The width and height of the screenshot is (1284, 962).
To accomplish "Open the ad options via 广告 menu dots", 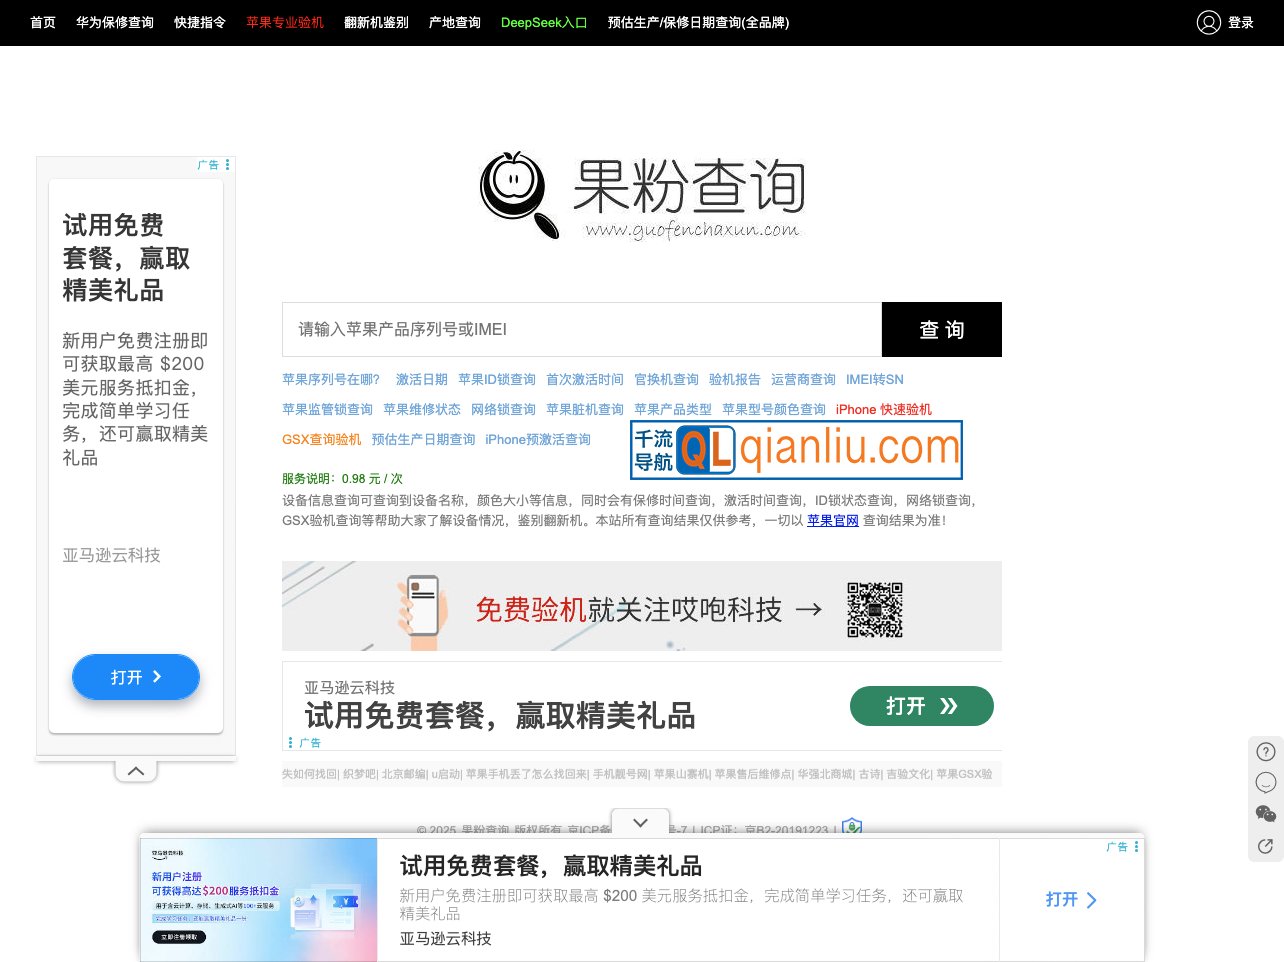I will coord(227,165).
